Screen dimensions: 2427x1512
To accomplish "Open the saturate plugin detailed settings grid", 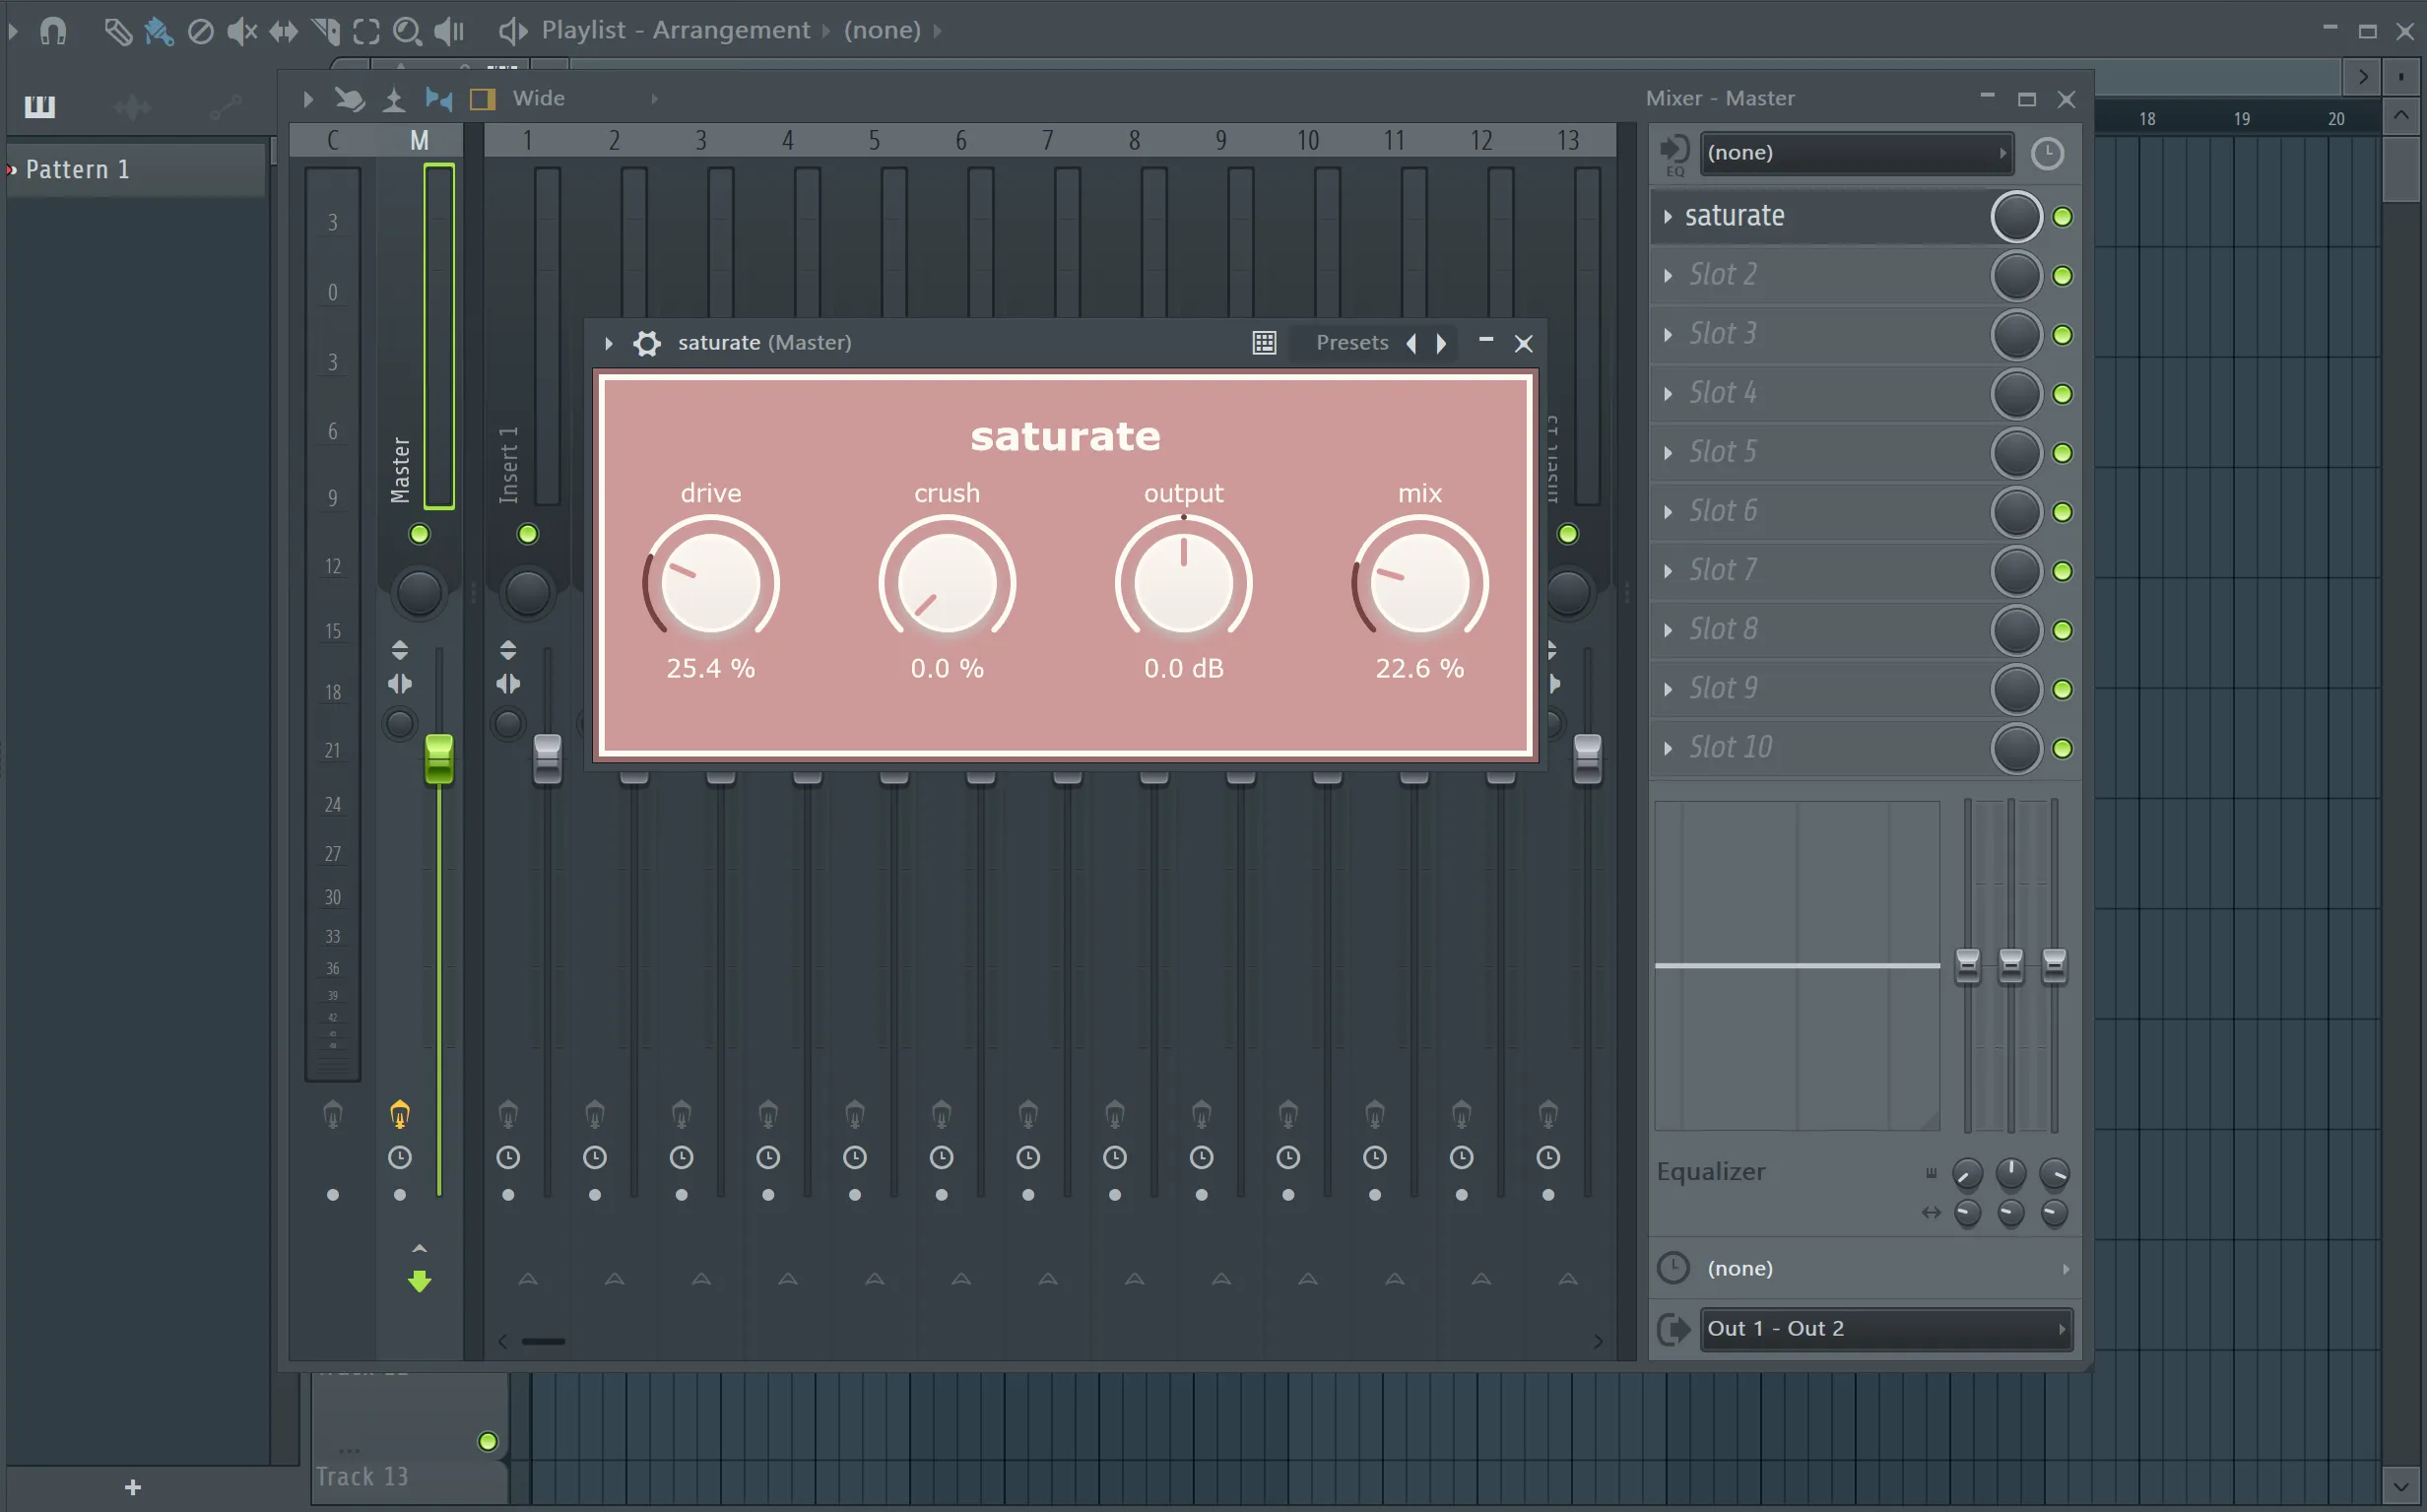I will (1264, 343).
